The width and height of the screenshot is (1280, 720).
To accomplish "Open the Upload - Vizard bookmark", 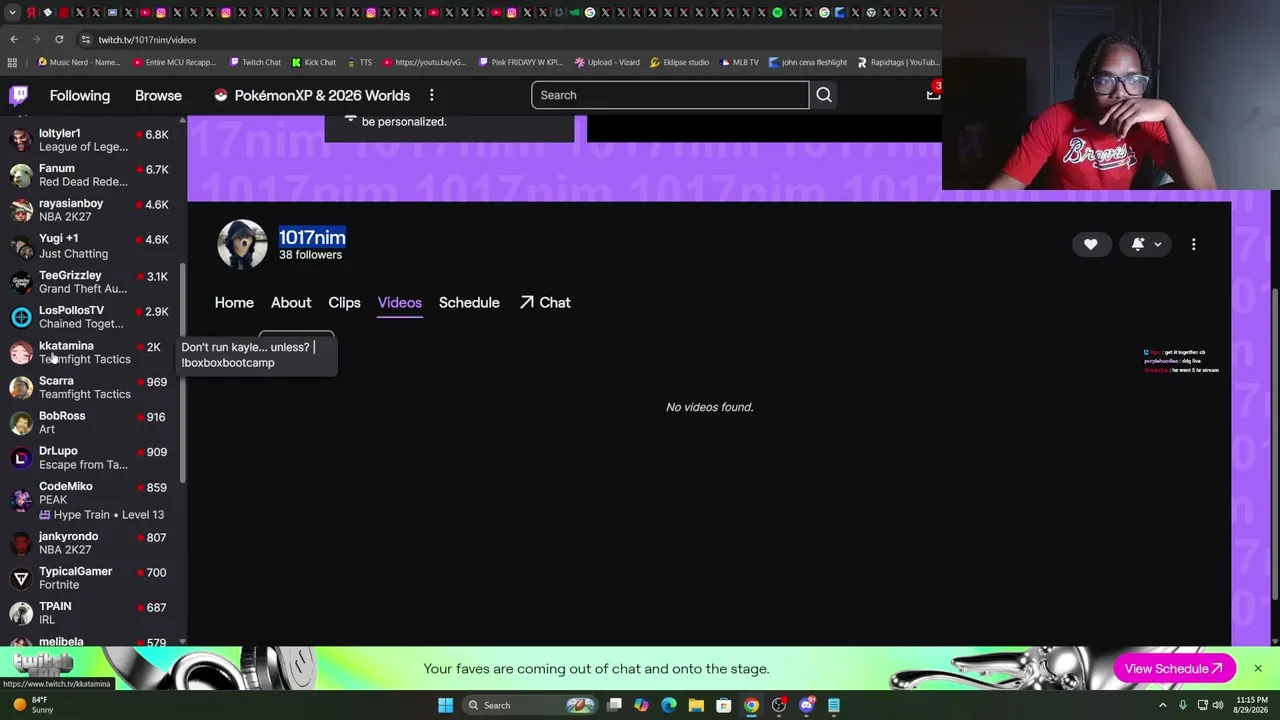I will (607, 62).
